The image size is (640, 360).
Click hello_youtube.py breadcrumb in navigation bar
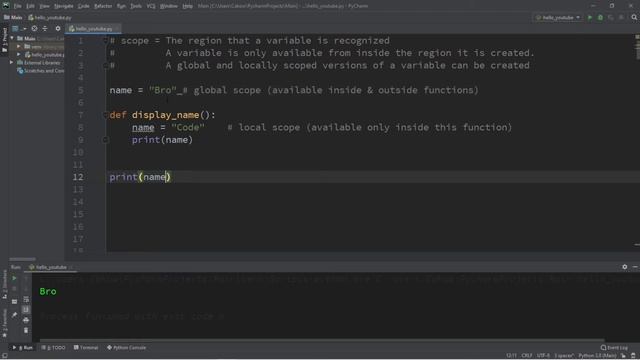coord(50,18)
